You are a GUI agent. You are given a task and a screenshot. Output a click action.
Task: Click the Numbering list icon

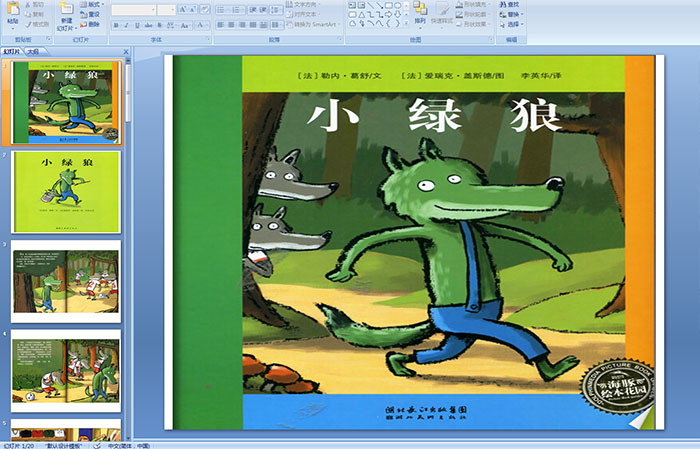tap(238, 10)
